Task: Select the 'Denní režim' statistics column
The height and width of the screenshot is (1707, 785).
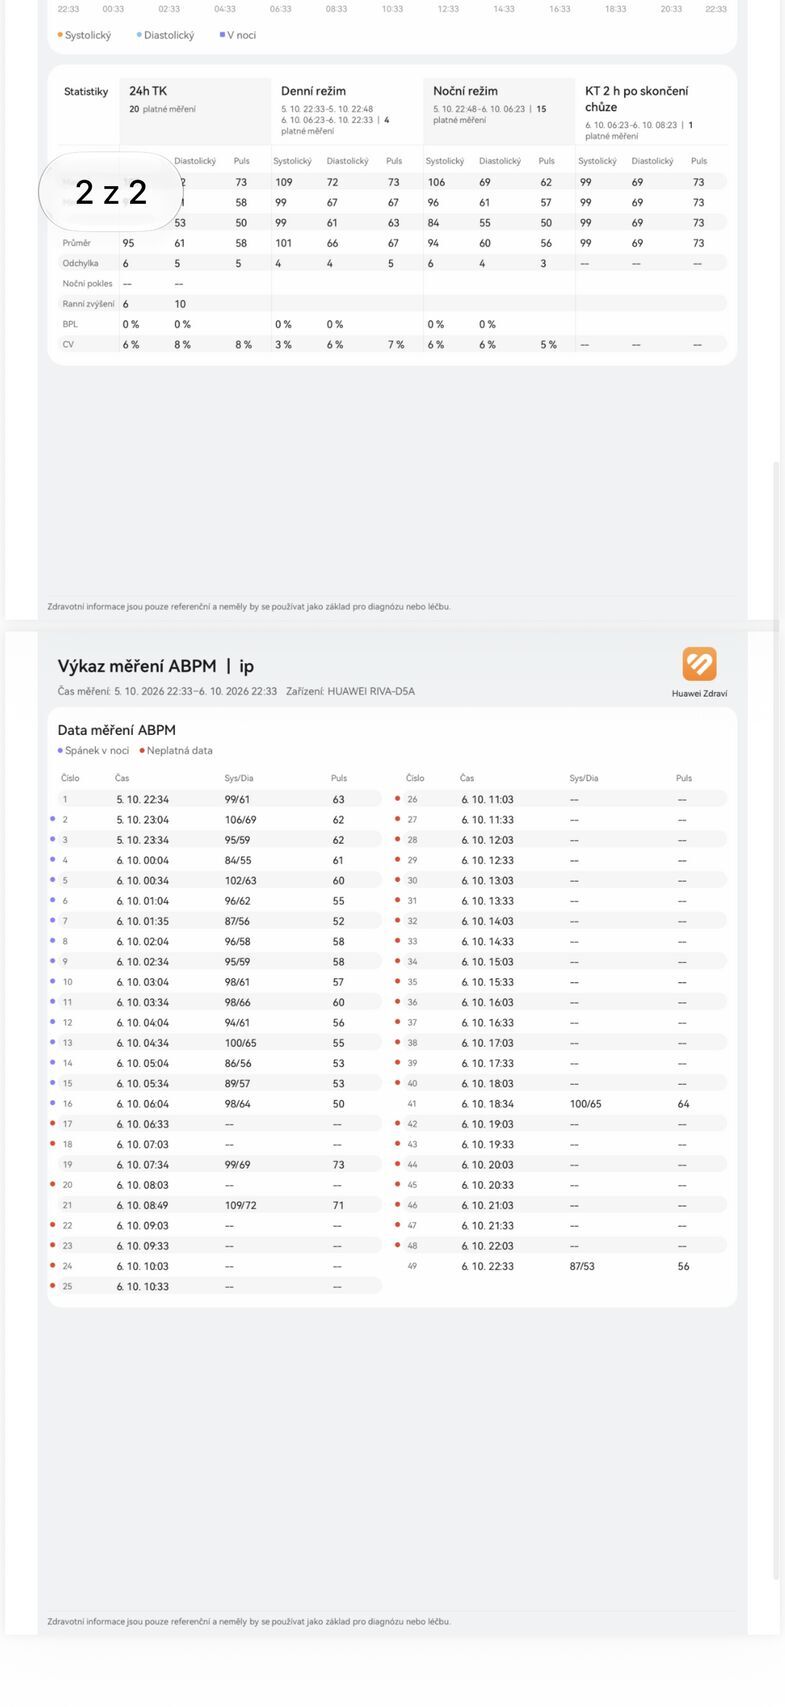Action: pyautogui.click(x=347, y=111)
